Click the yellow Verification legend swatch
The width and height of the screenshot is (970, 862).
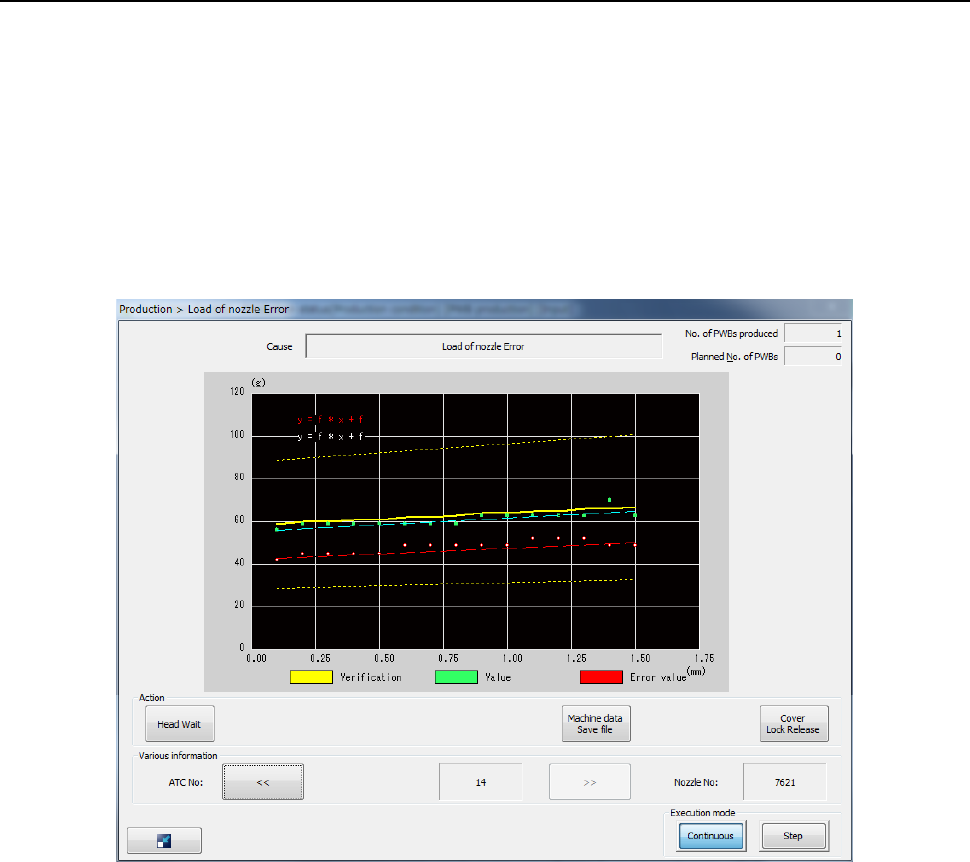pyautogui.click(x=311, y=677)
